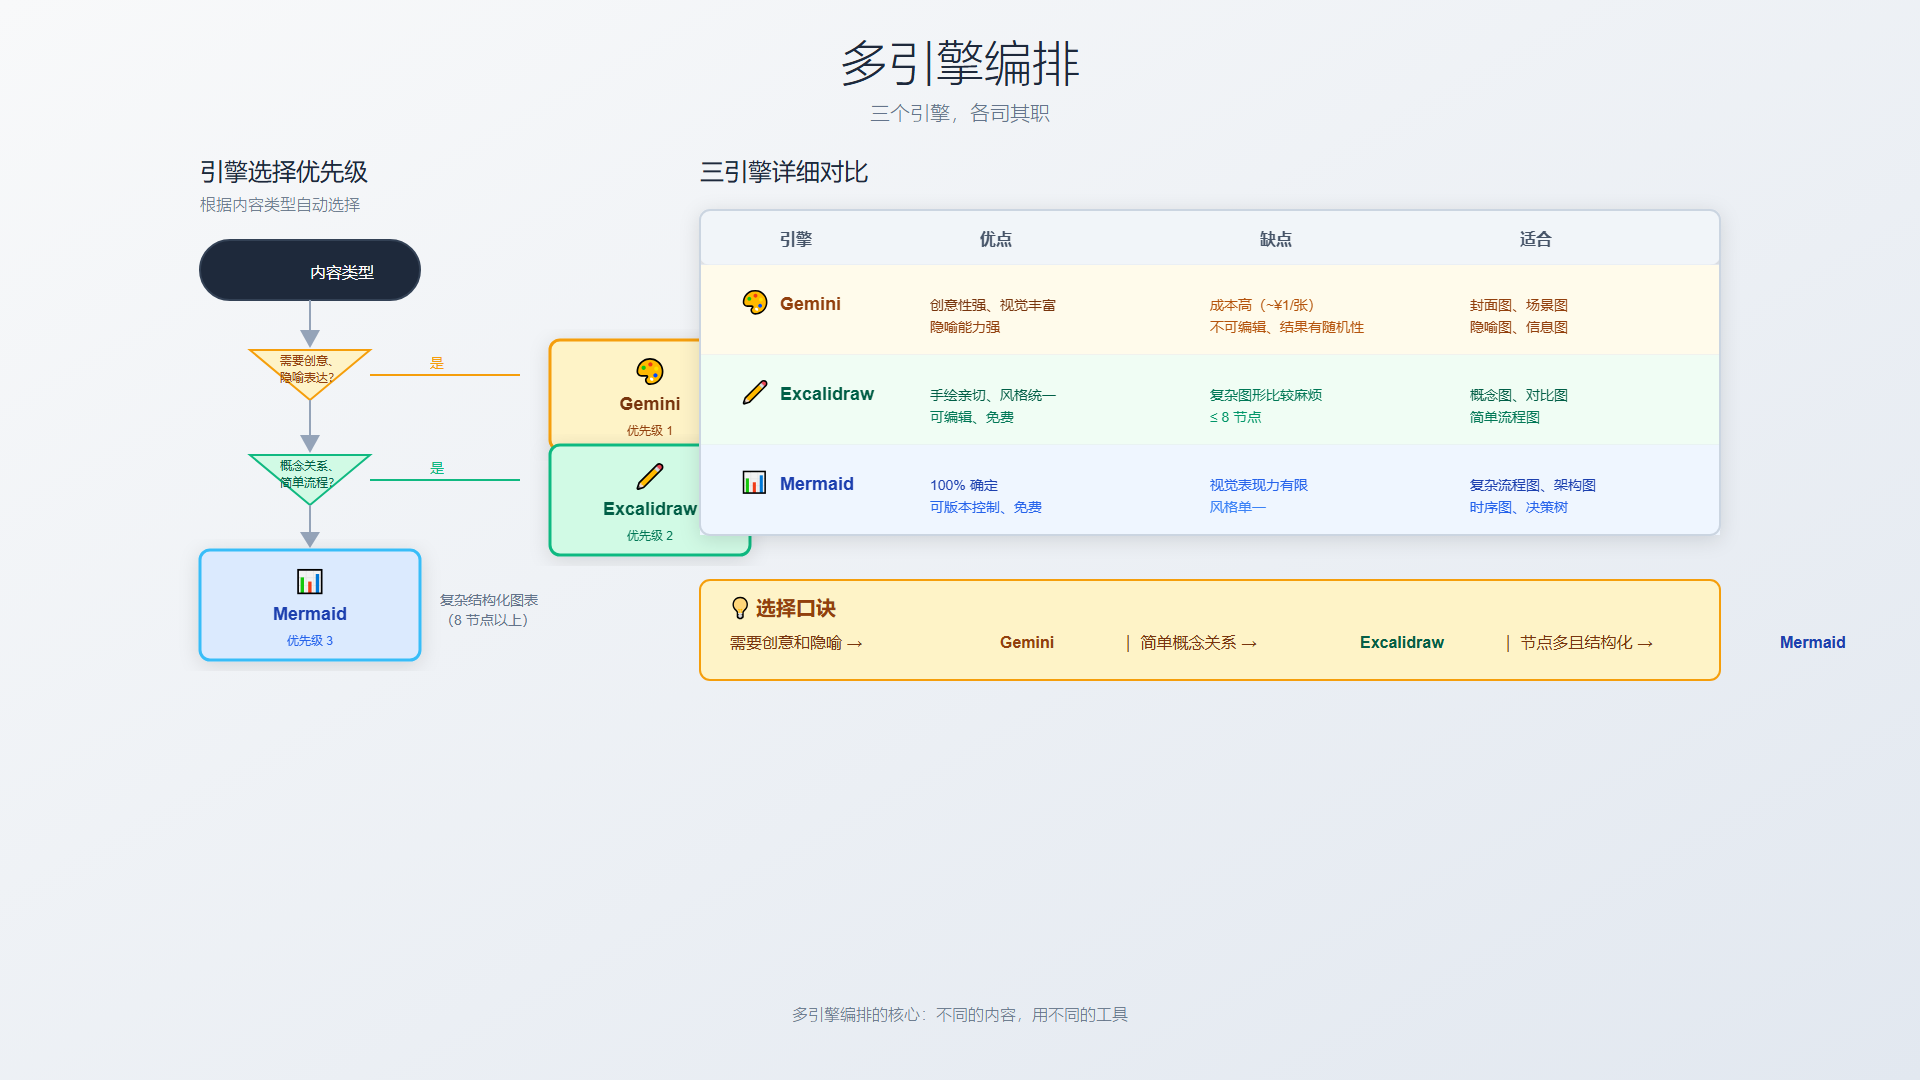The image size is (1920, 1080).
Task: Click the 选择口诀 heading
Action: [796, 608]
